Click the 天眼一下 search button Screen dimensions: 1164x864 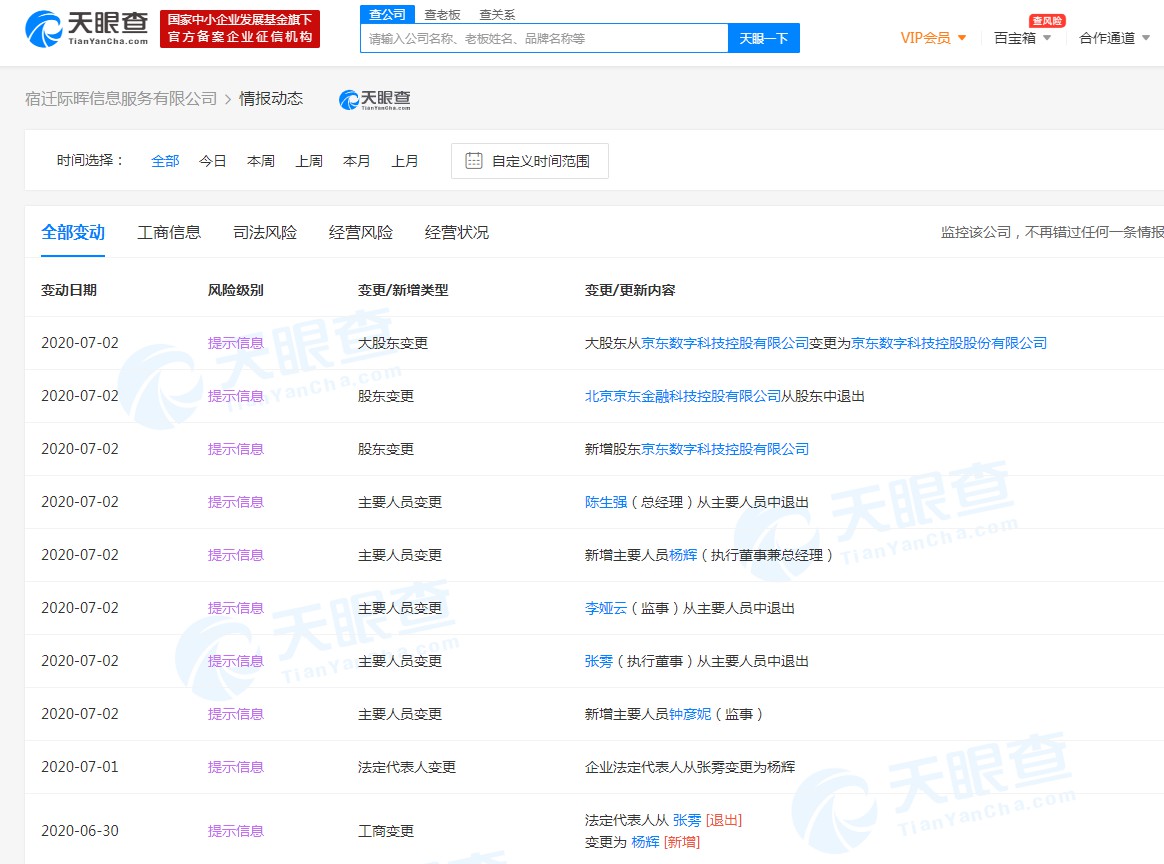pos(764,39)
